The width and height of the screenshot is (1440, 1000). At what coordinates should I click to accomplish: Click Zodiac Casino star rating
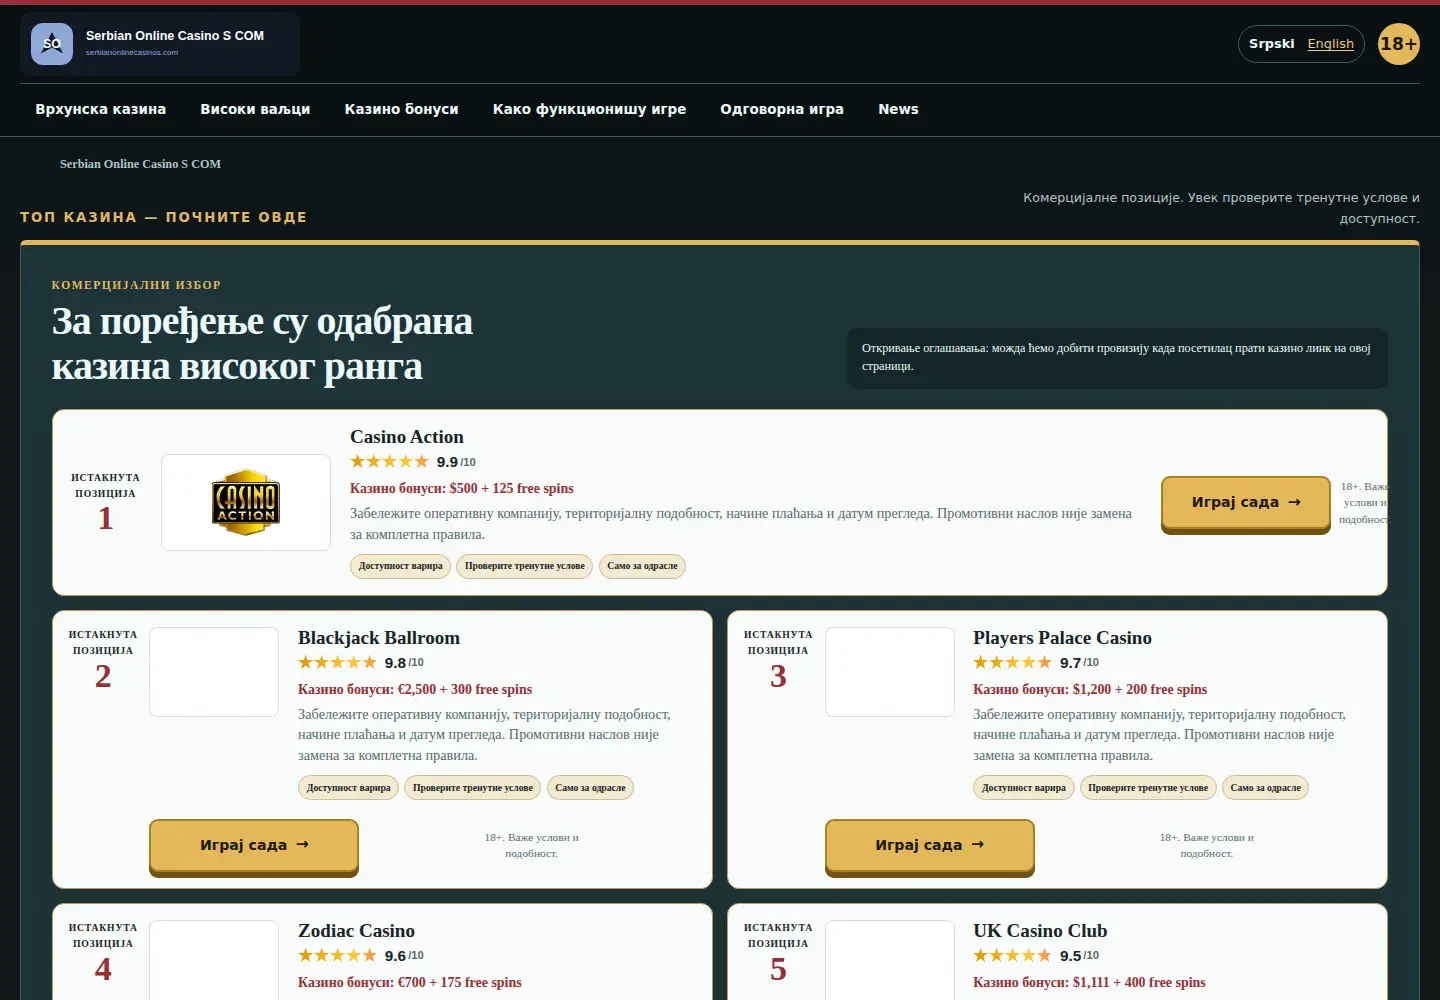pyautogui.click(x=337, y=956)
